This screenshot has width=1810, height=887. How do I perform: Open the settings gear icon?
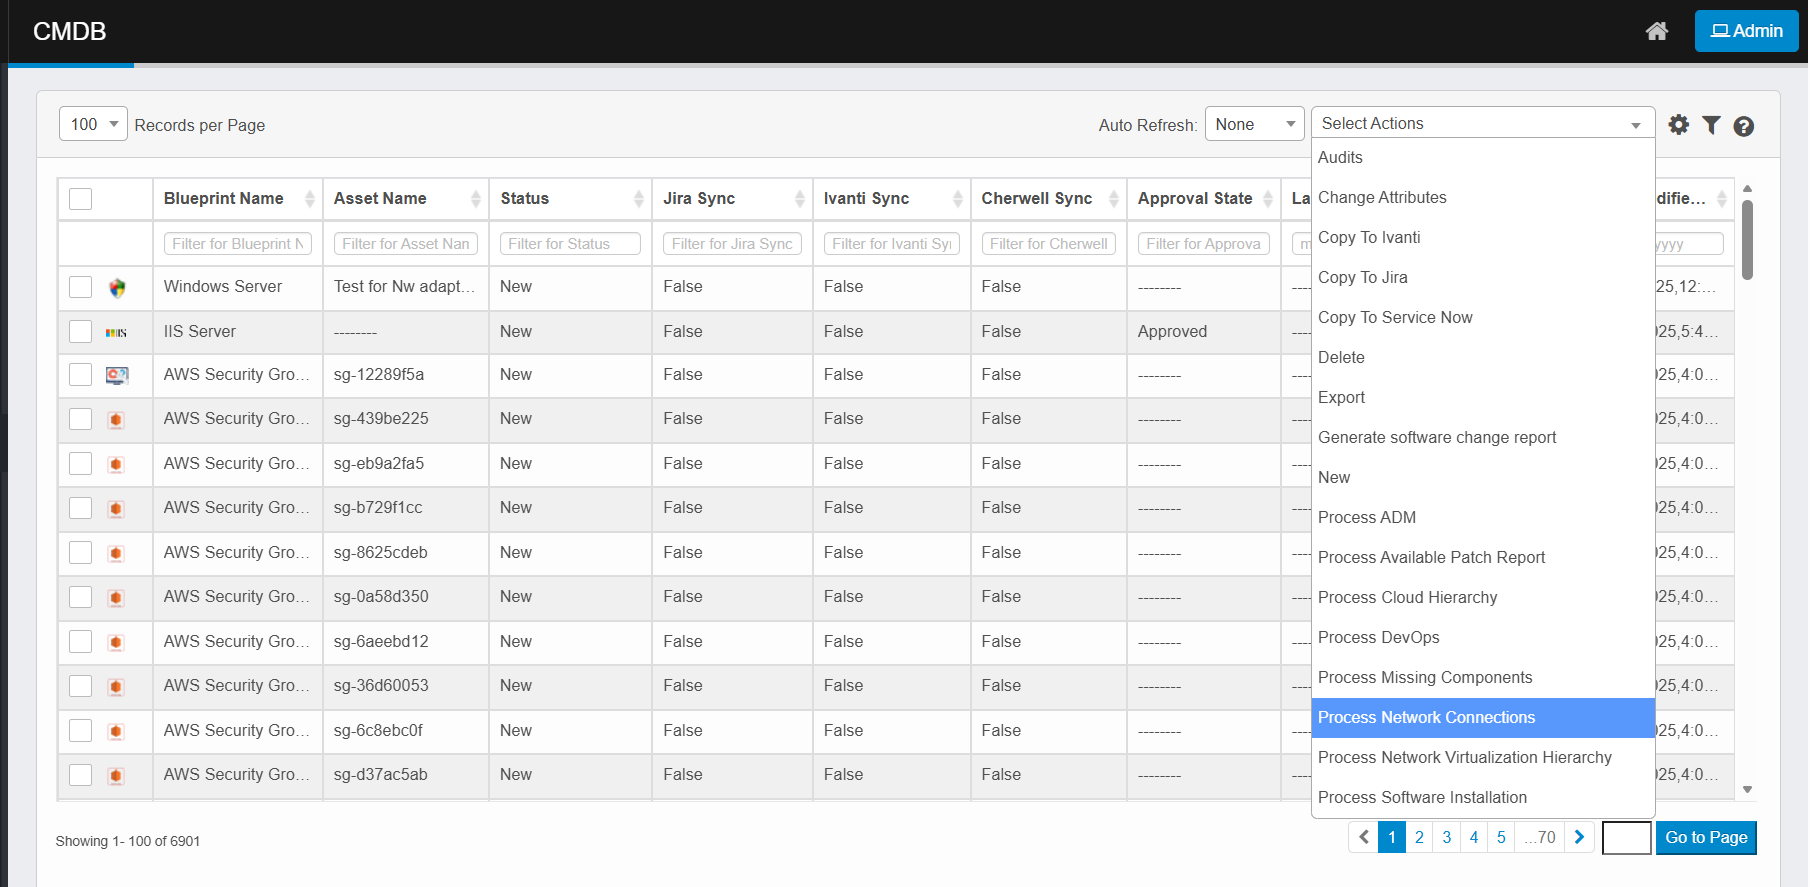pyautogui.click(x=1678, y=125)
